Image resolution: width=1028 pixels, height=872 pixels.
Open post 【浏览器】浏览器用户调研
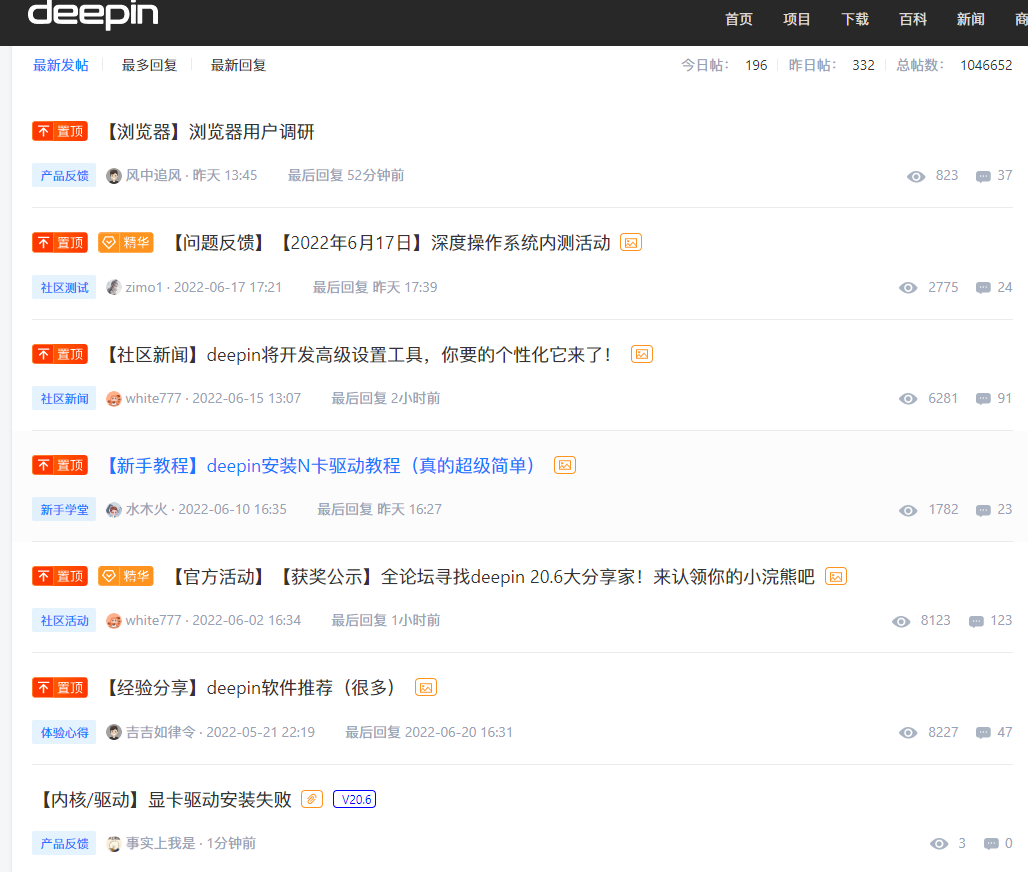pyautogui.click(x=210, y=132)
